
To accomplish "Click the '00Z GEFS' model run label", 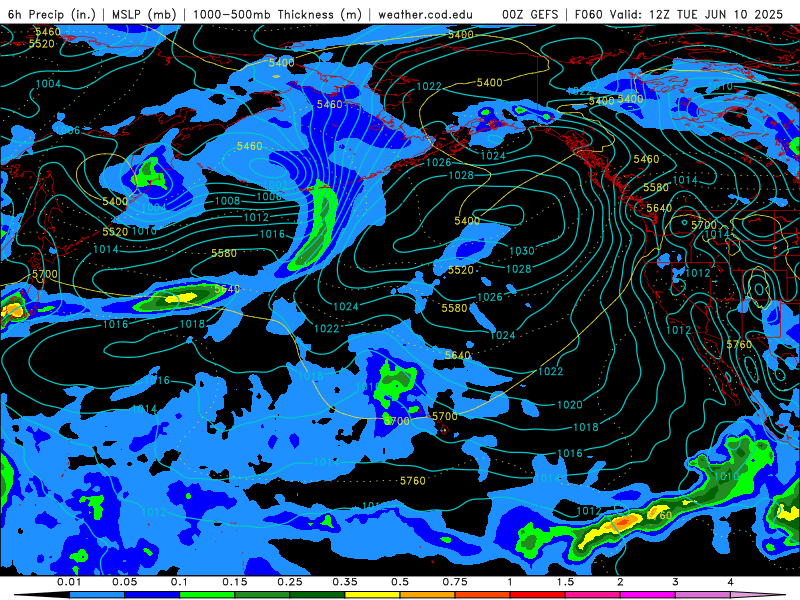I will pyautogui.click(x=530, y=14).
